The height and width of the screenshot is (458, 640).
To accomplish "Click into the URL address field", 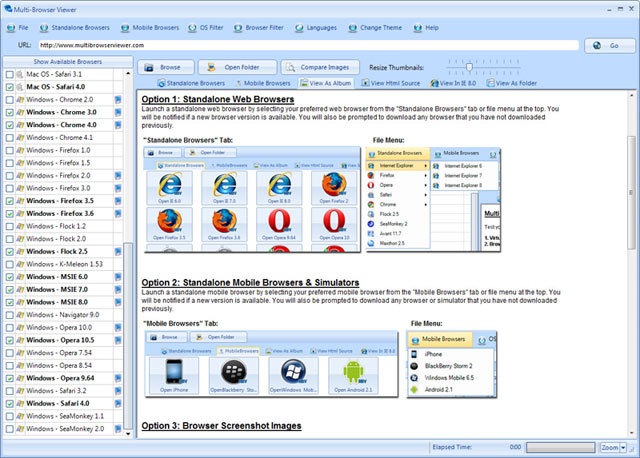I will click(309, 45).
